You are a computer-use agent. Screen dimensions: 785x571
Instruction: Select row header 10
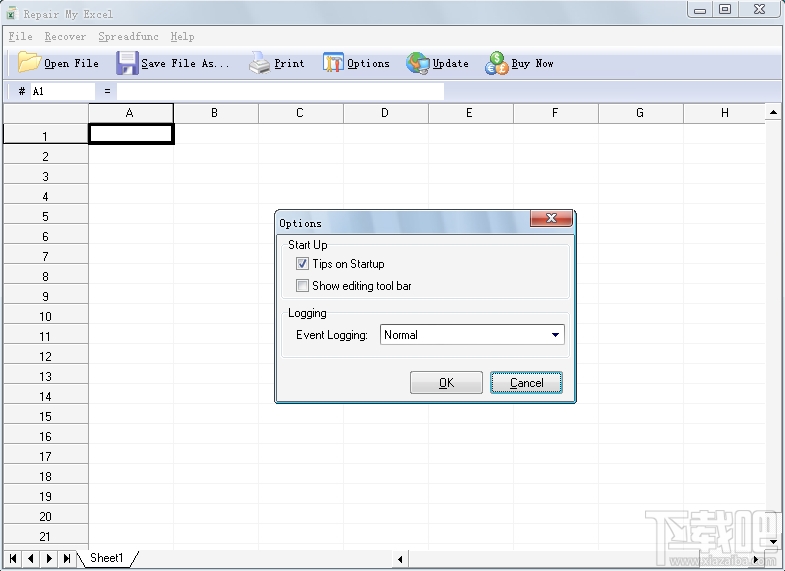[x=46, y=314]
